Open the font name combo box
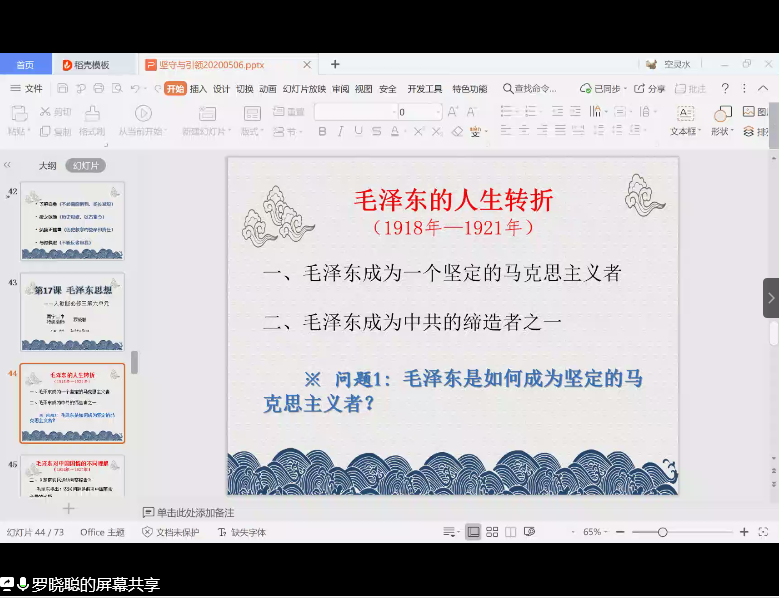Viewport: 779px width, 598px height. (356, 112)
